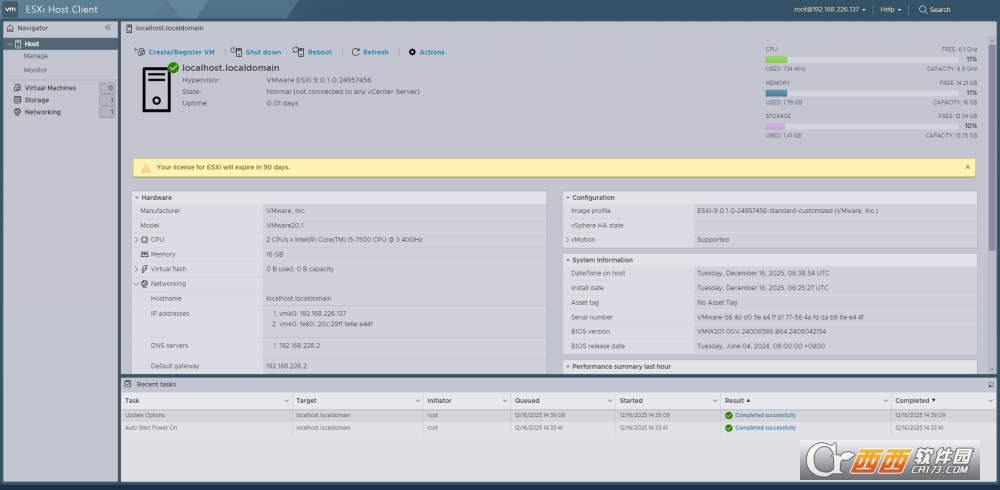
Task: Select Manage under Host
Action: coord(36,56)
